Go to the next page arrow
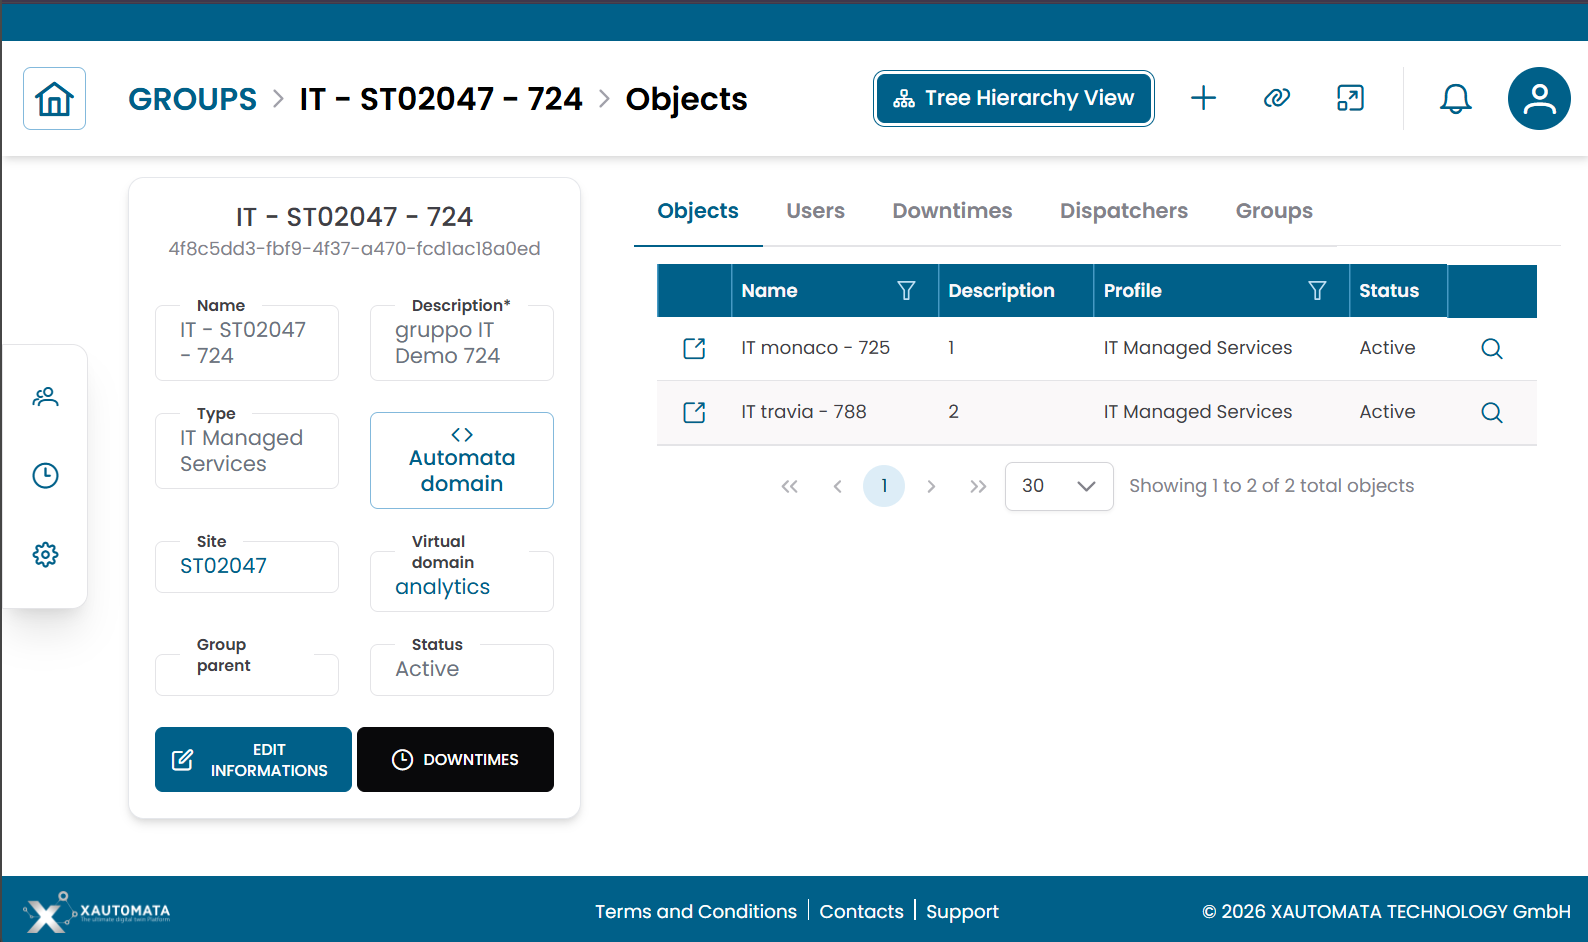This screenshot has height=942, width=1588. [x=931, y=486]
